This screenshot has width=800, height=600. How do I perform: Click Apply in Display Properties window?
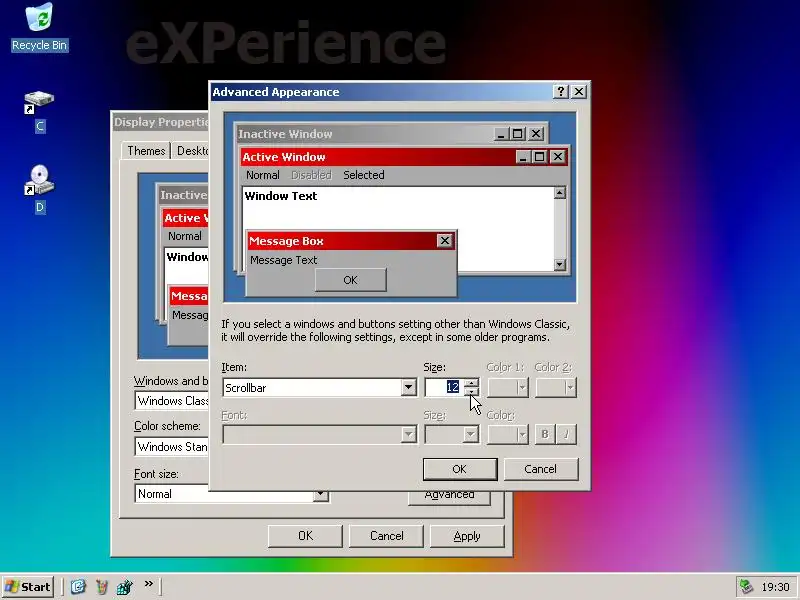(467, 536)
